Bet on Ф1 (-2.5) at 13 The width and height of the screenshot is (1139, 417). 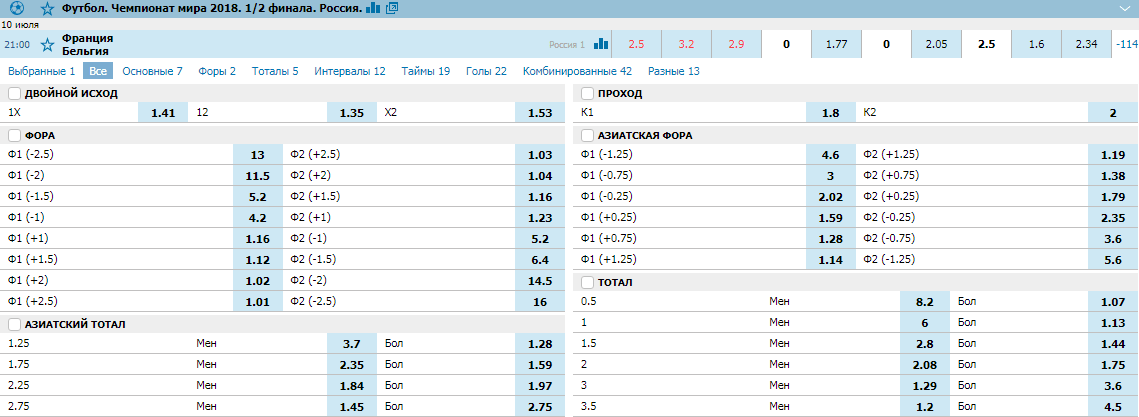(258, 155)
